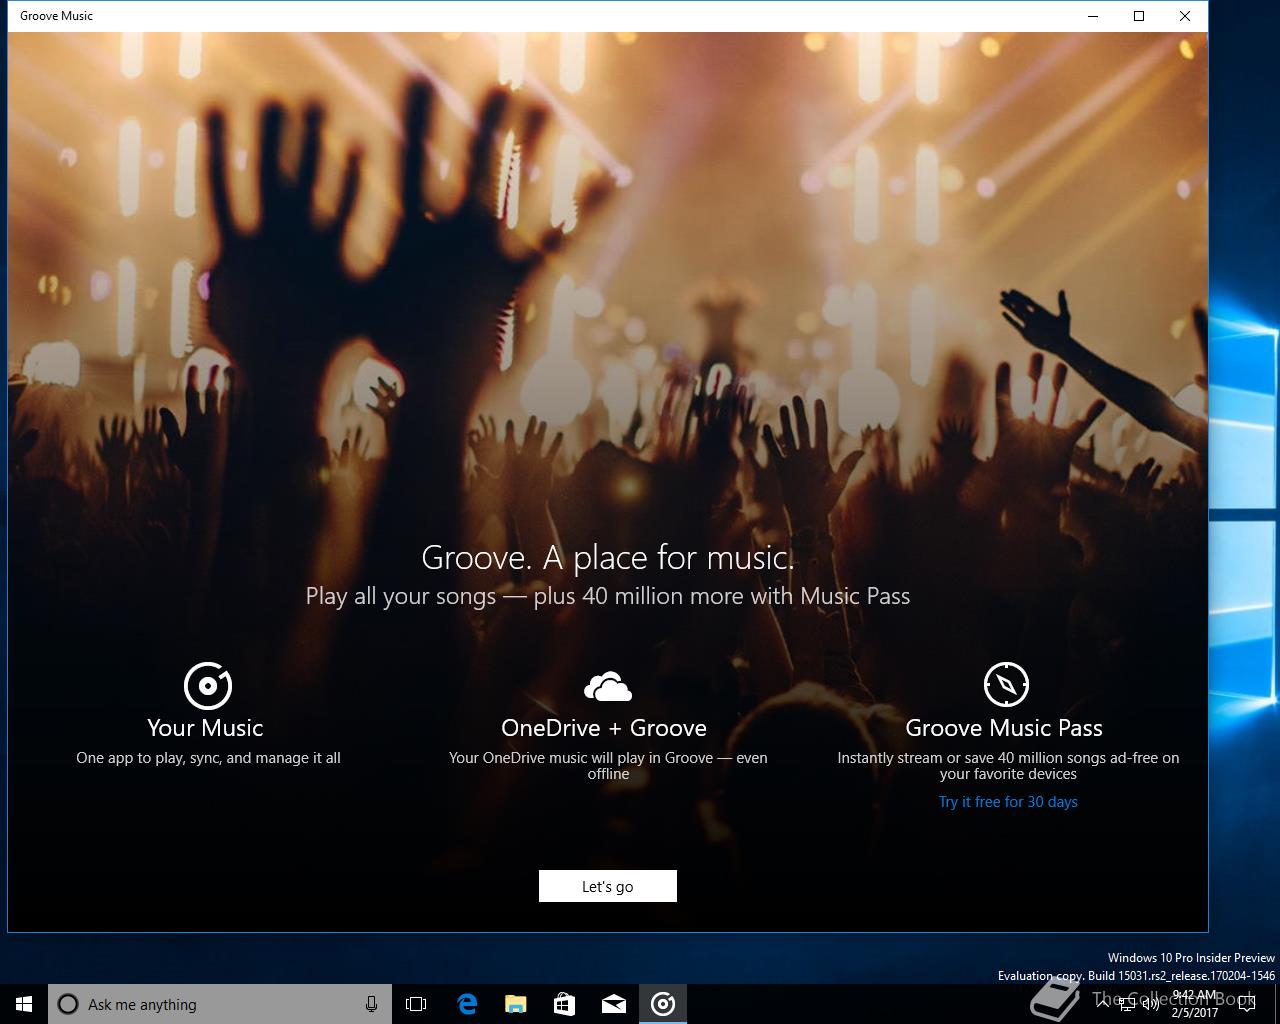Click 'One app to play, sync, and manage' text

(x=208, y=758)
